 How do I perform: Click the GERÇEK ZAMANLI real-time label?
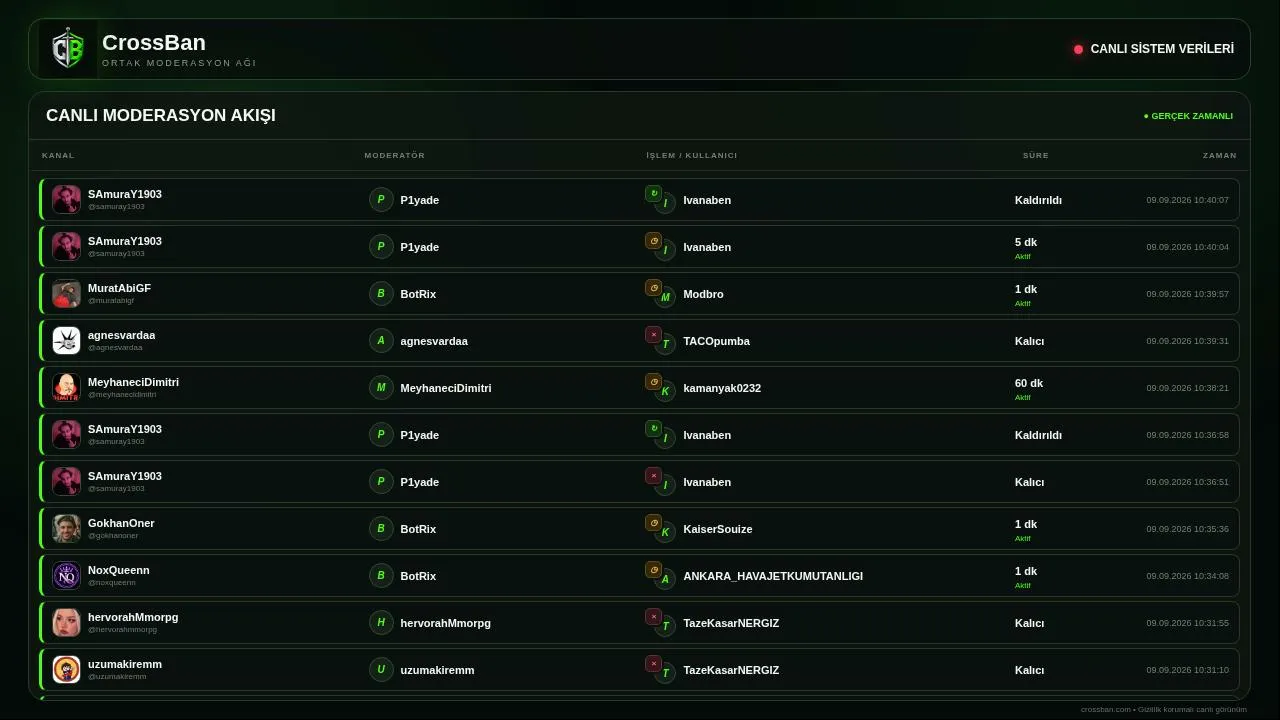click(1188, 116)
